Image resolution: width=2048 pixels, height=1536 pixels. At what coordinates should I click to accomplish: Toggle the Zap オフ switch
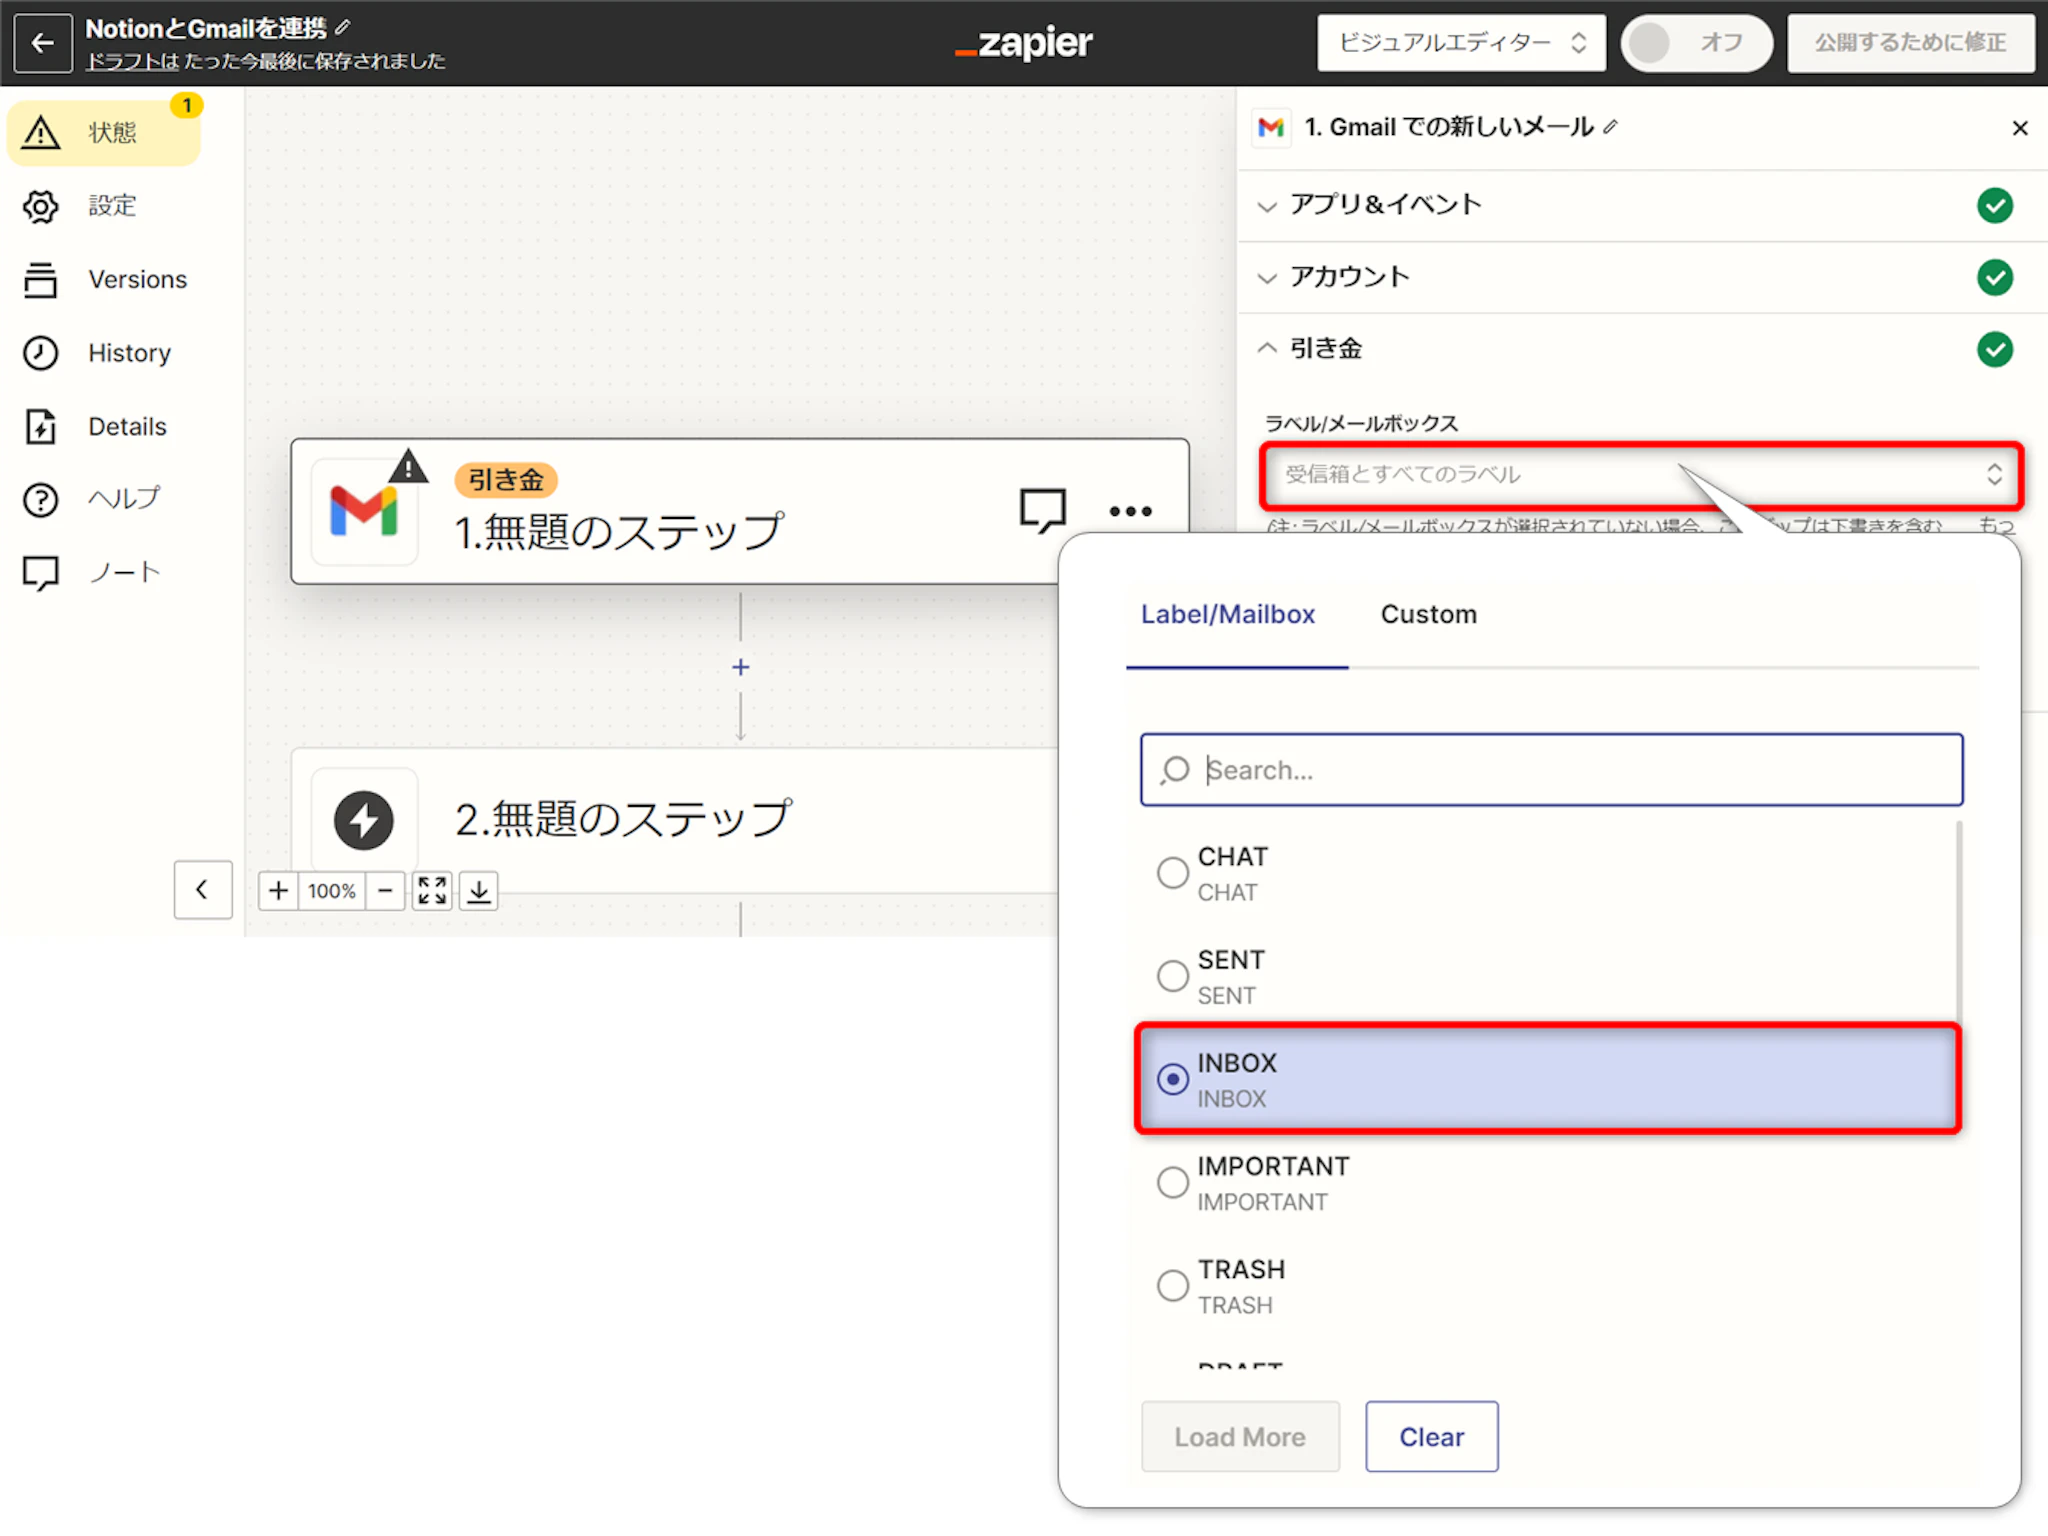pyautogui.click(x=1695, y=43)
